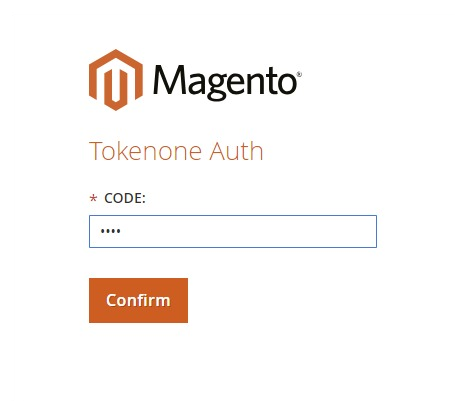Click the letter o ending Magento wordmark
The height and width of the screenshot is (412, 469).
287,83
